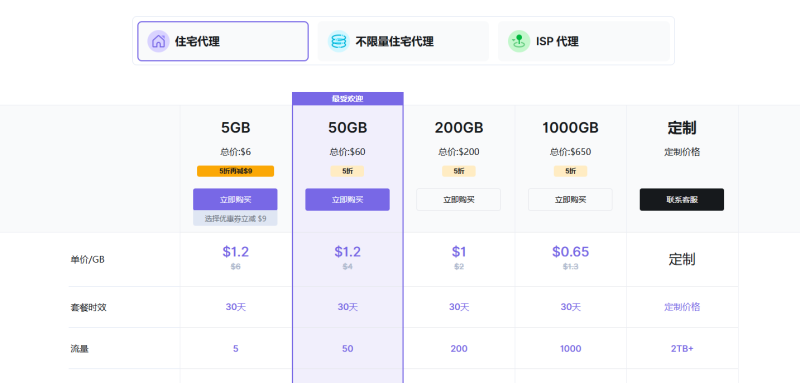800x383 pixels.
Task: Click 30天 in the 50GB column
Action: tap(347, 307)
